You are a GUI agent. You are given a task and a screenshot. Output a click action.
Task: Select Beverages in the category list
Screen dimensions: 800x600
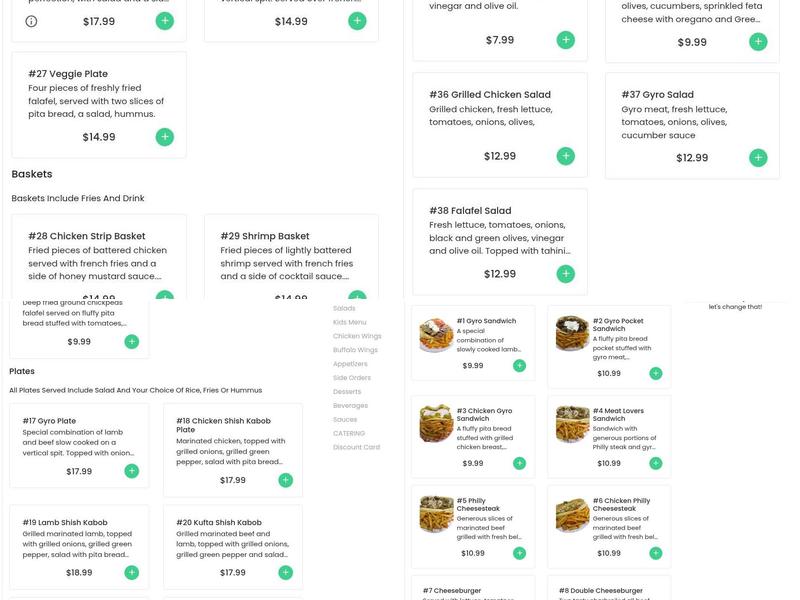tap(350, 406)
